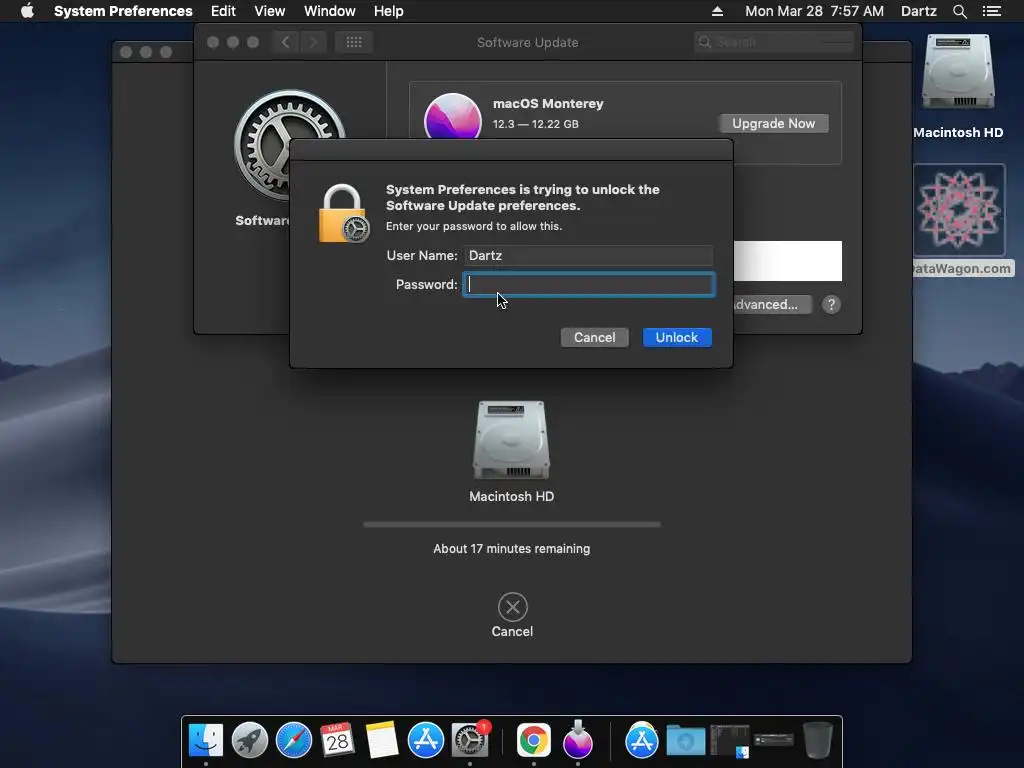Open the Edit menu
The image size is (1024, 768).
[223, 11]
